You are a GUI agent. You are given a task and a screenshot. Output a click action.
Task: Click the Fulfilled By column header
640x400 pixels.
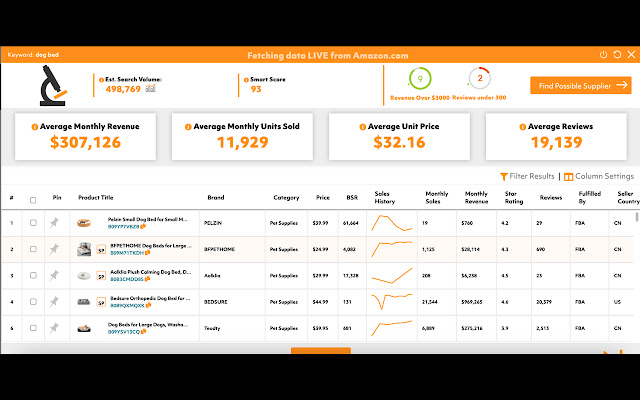click(590, 198)
